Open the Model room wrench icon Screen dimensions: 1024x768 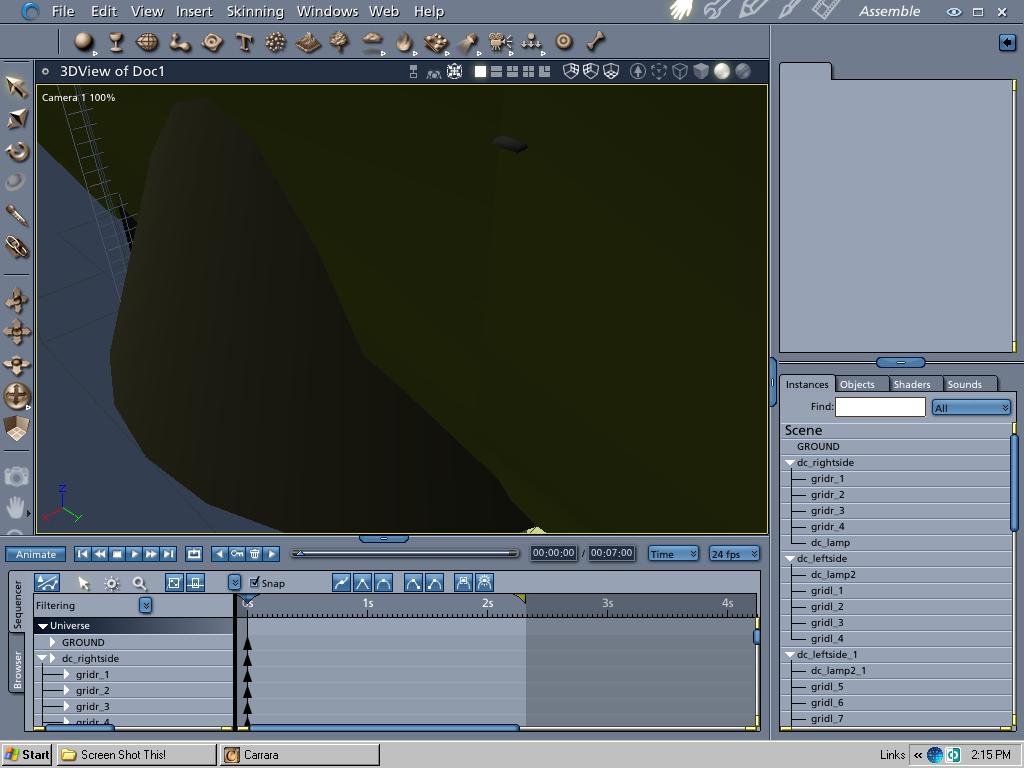[x=715, y=10]
